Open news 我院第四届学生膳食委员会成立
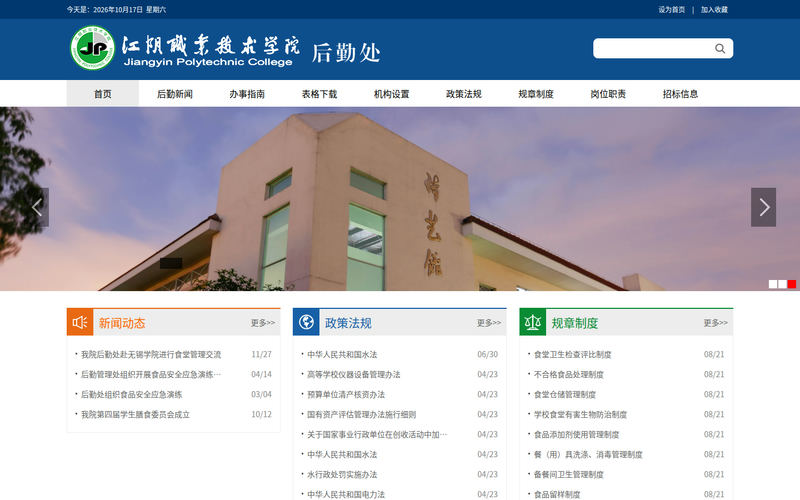This screenshot has height=500, width=800. (x=136, y=414)
